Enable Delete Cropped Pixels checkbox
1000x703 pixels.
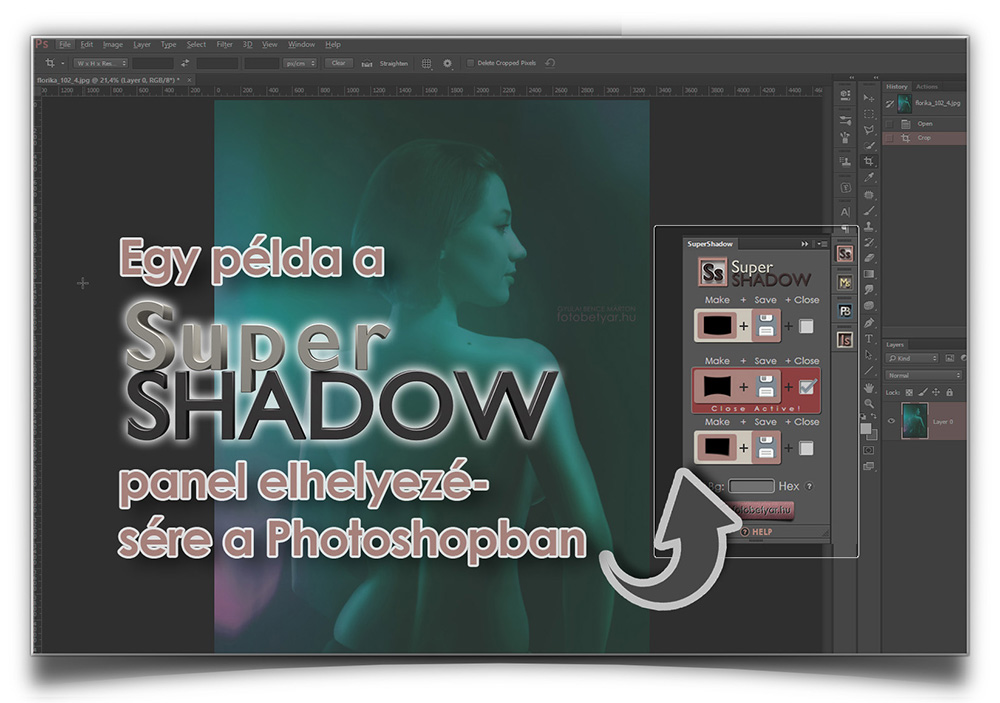pos(471,63)
